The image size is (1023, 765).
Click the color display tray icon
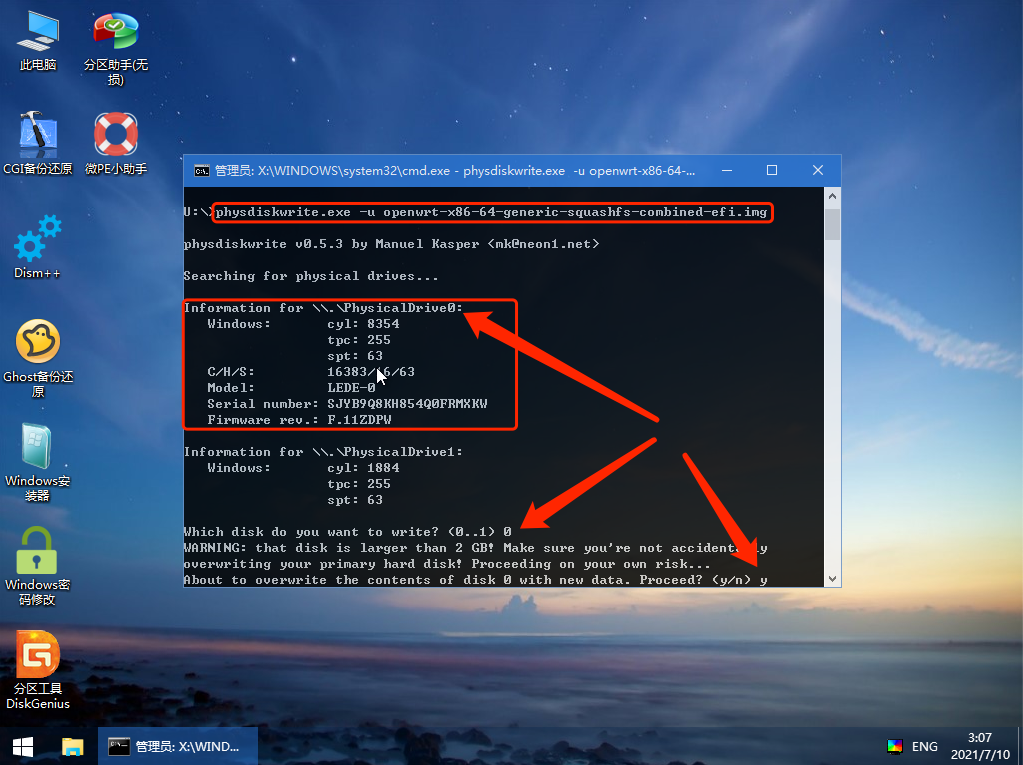point(894,747)
